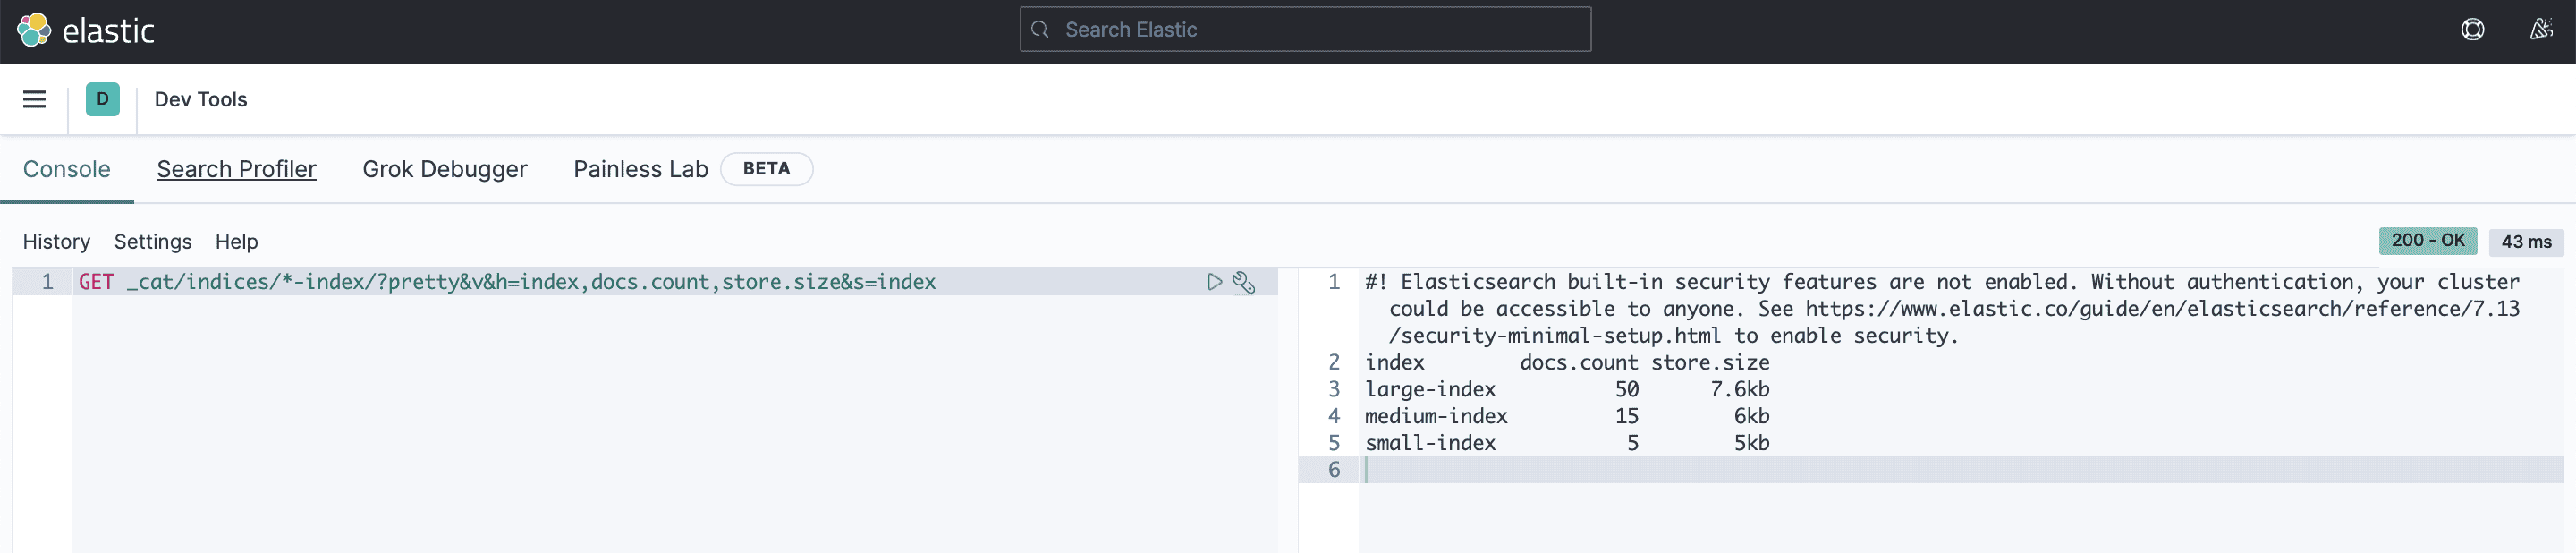The height and width of the screenshot is (553, 2576).
Task: Open the help menu lifebuoy icon
Action: (x=2472, y=30)
